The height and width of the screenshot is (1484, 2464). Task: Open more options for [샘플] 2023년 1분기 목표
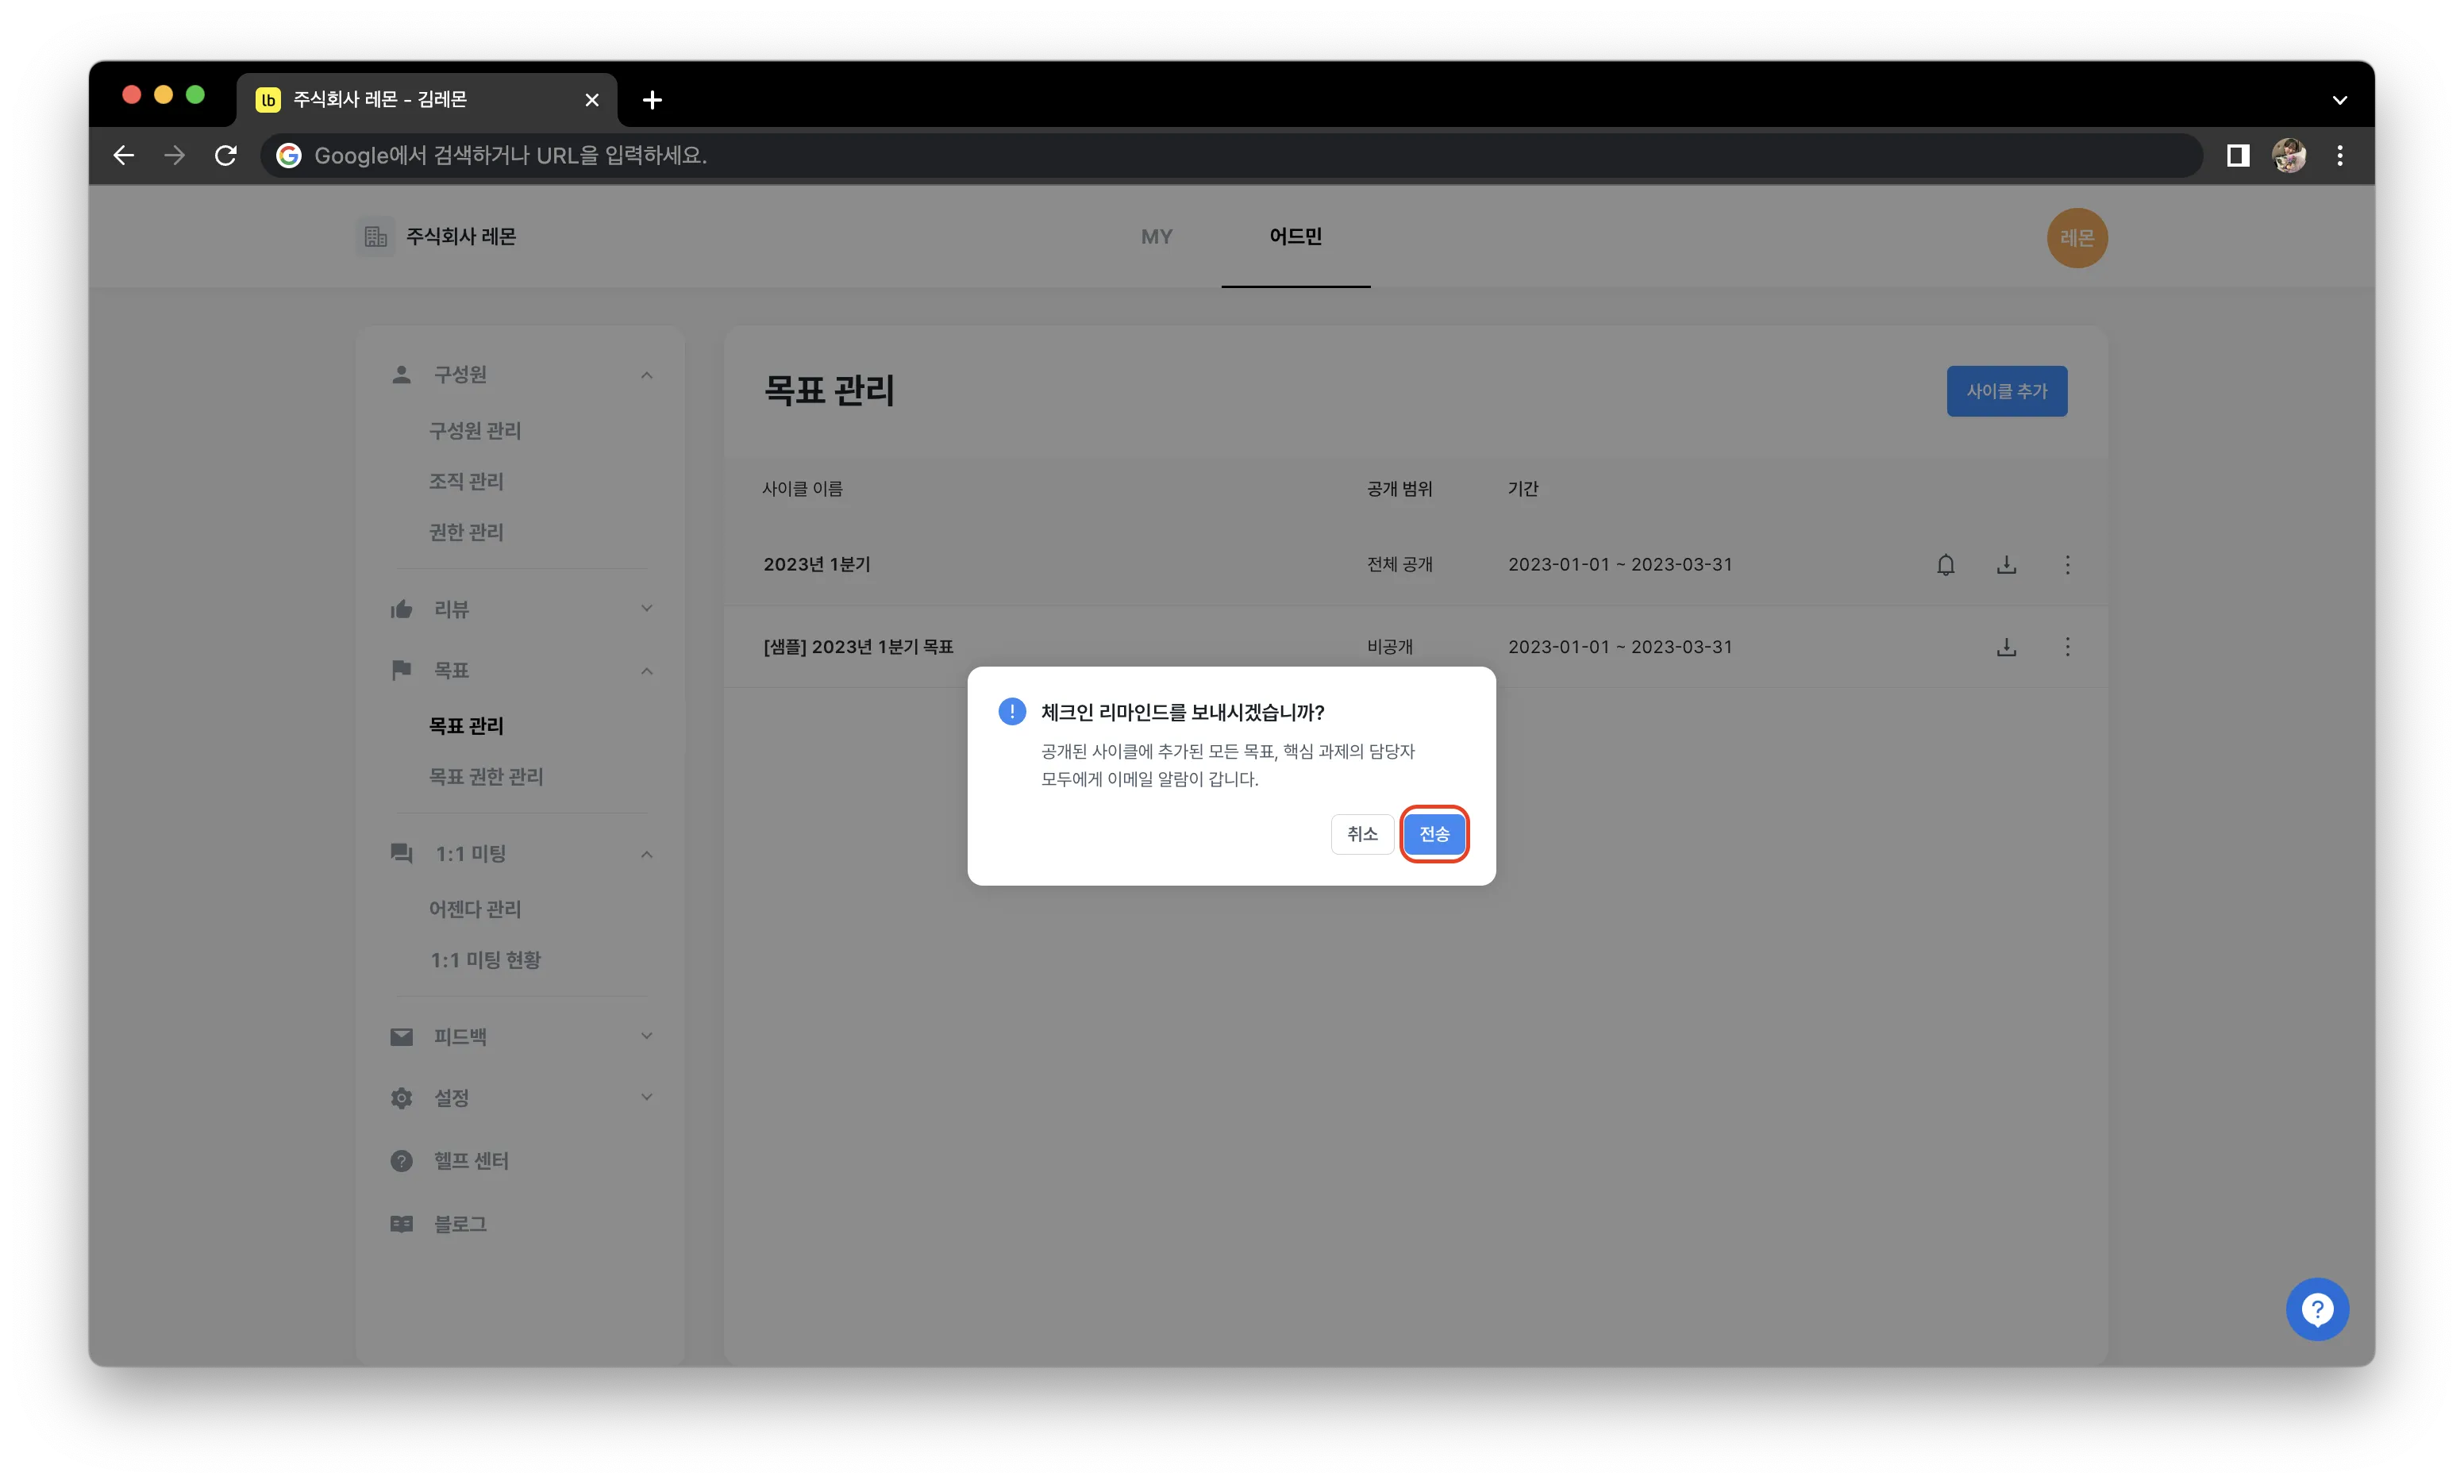(2067, 647)
